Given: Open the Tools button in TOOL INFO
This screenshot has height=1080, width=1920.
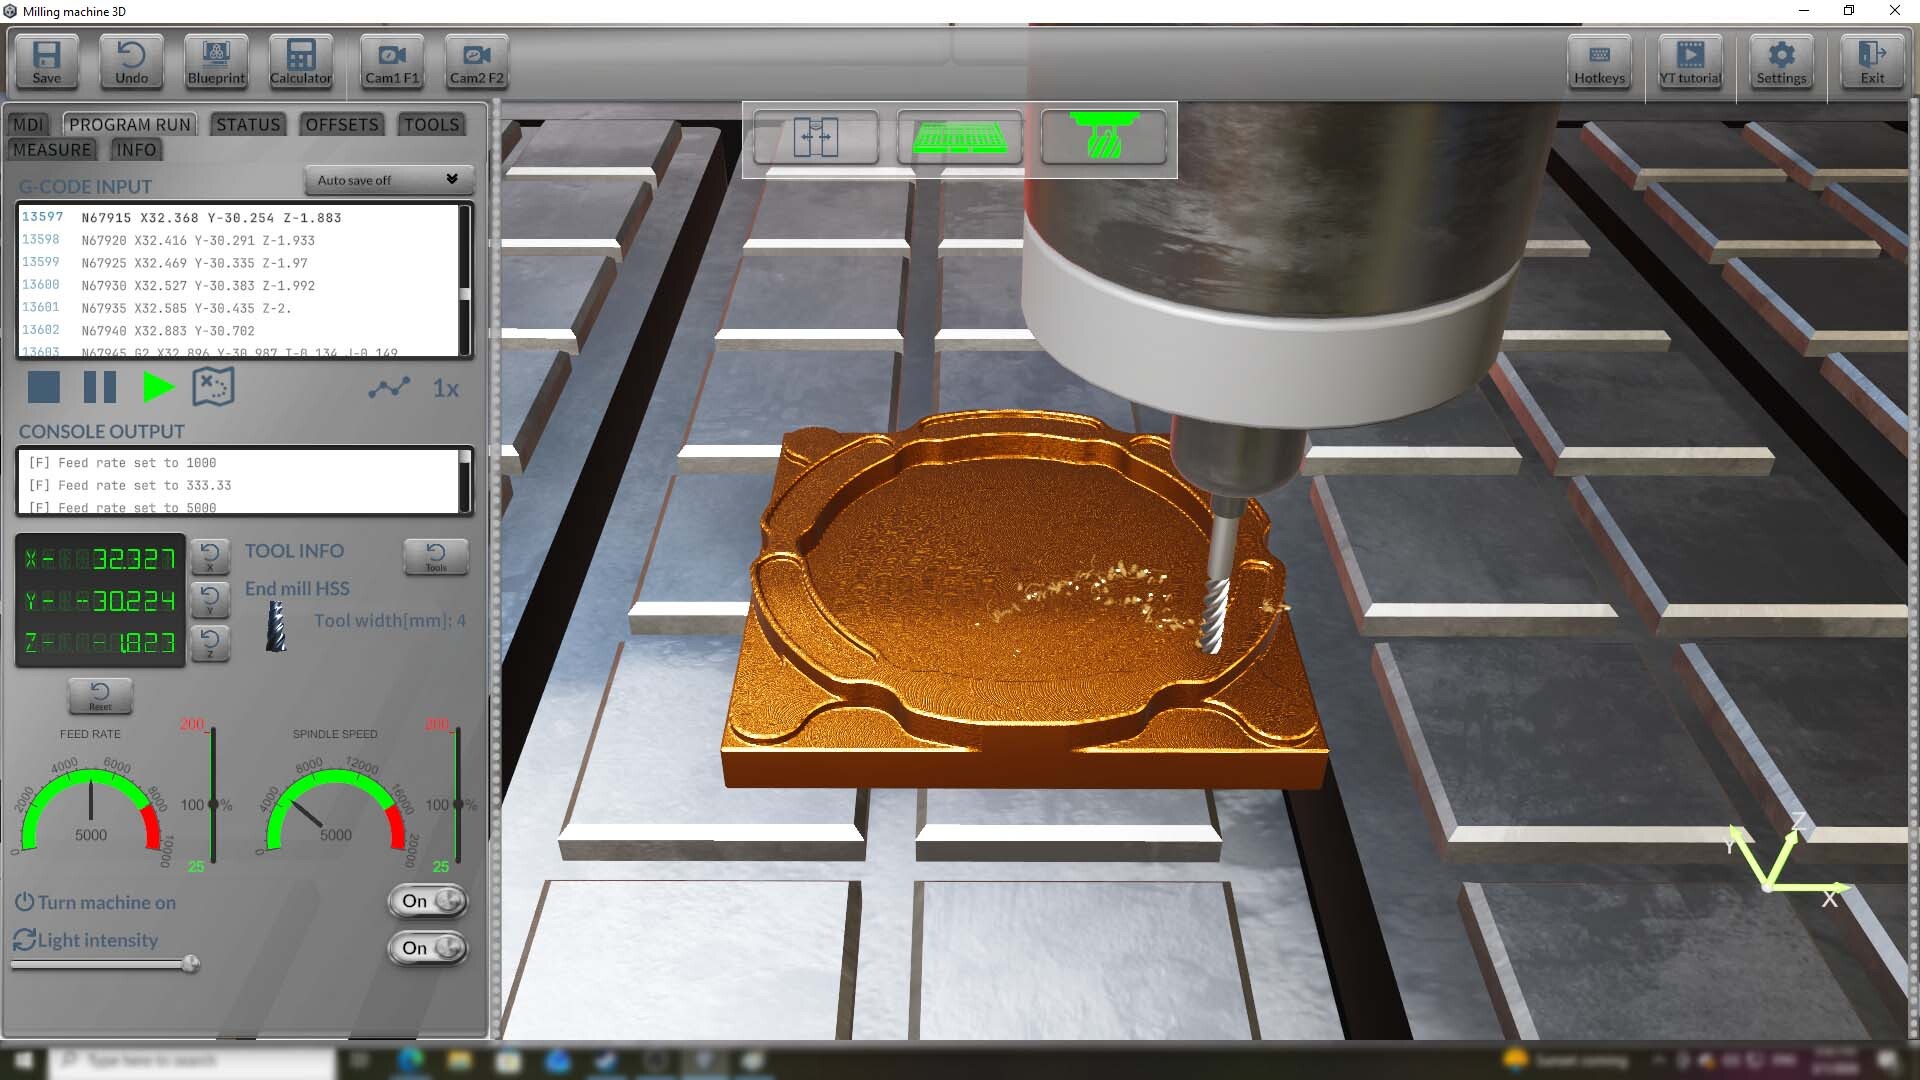Looking at the screenshot, I should pyautogui.click(x=436, y=557).
